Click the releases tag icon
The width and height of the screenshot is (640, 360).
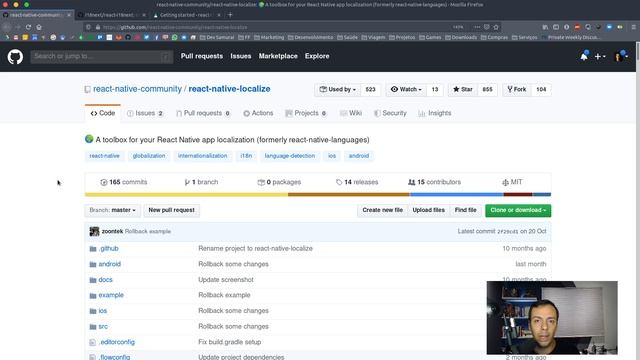click(339, 182)
